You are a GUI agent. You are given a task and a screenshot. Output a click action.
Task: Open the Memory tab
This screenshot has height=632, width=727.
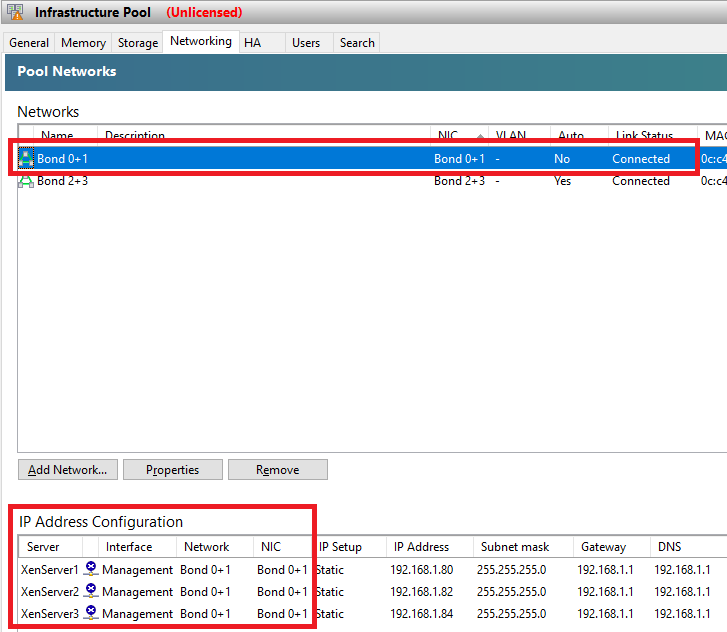point(83,43)
